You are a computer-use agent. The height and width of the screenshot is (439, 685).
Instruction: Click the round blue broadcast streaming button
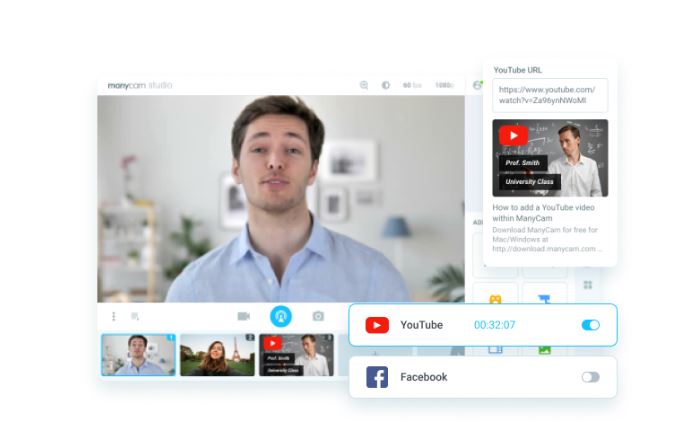[x=280, y=316]
